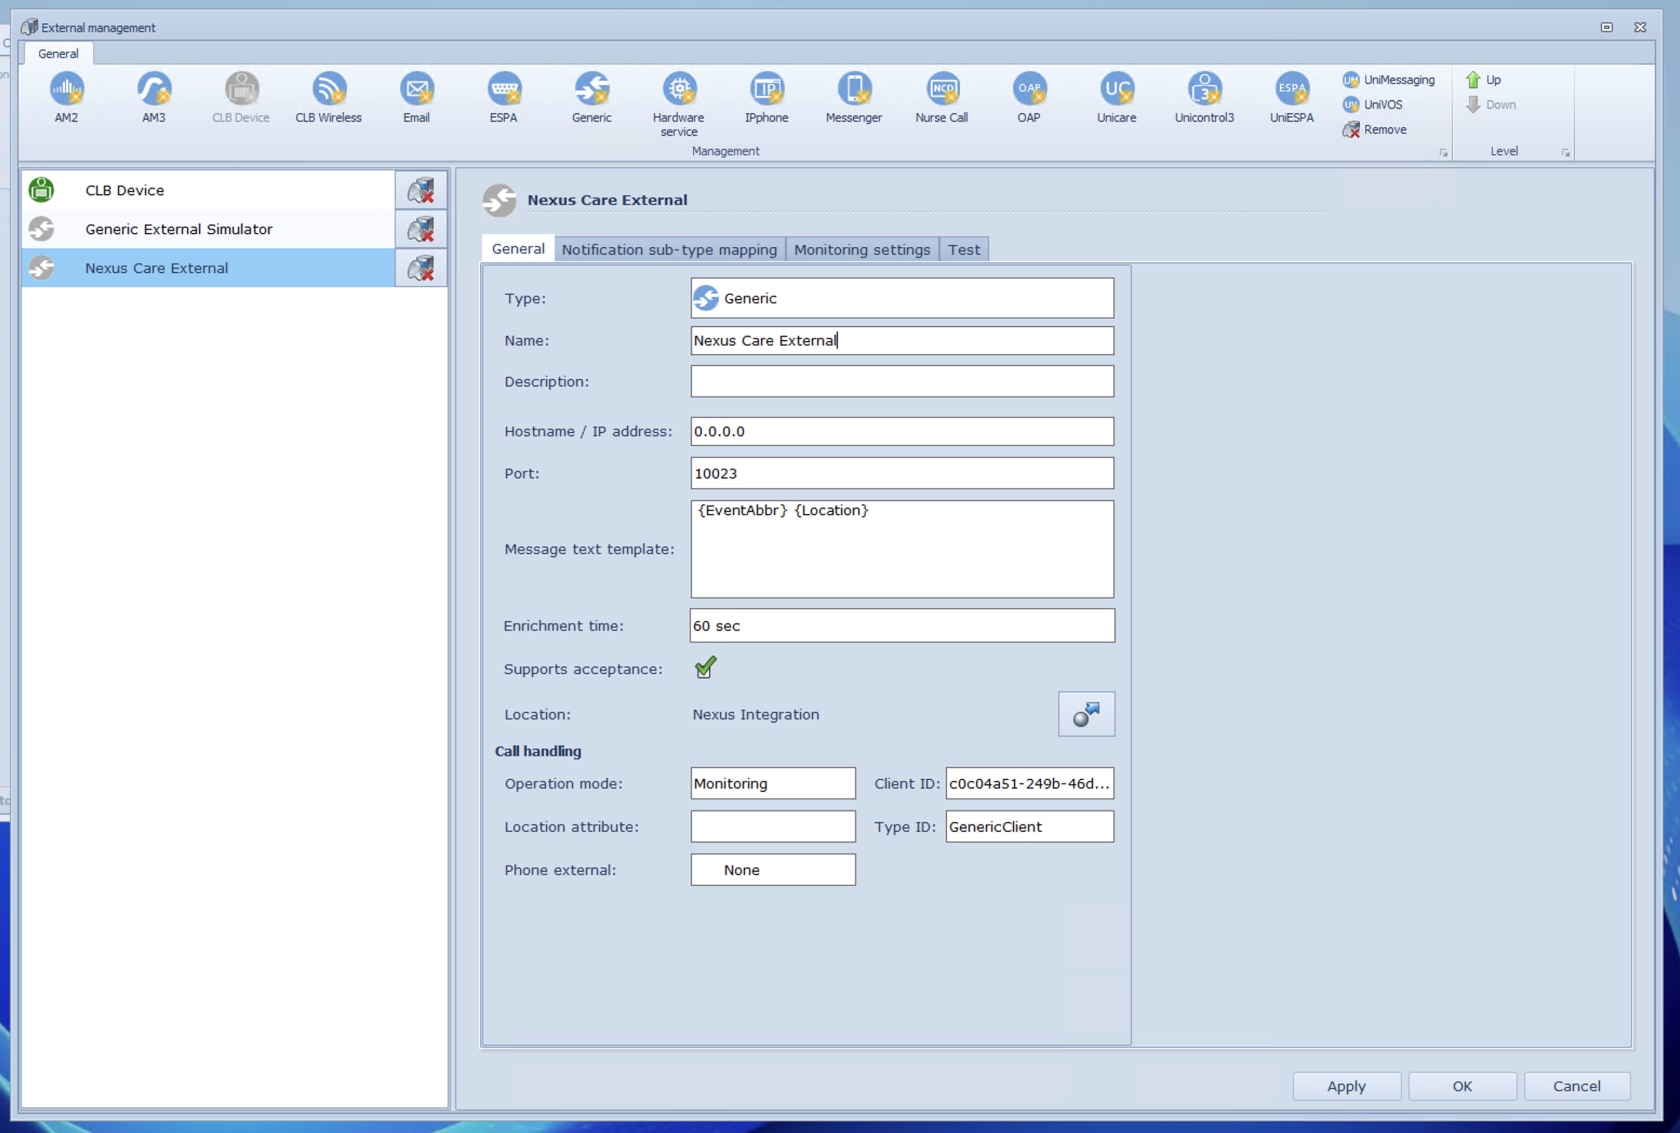Open the Notification sub-type mapping tab
Screen dimensions: 1680x1133
click(x=670, y=249)
